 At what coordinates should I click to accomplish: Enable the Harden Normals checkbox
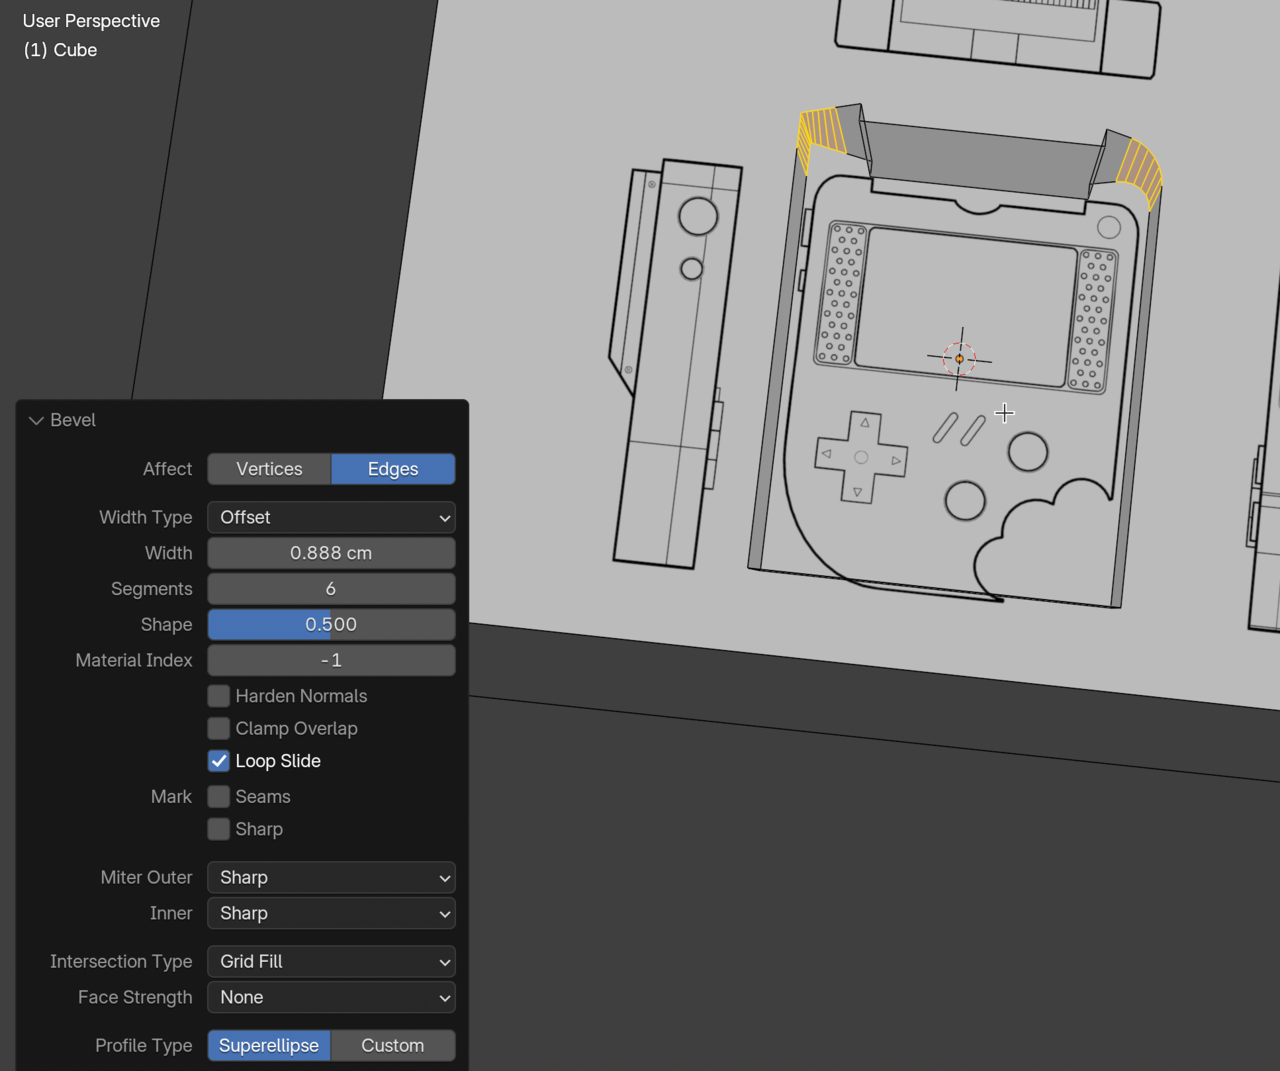219,696
